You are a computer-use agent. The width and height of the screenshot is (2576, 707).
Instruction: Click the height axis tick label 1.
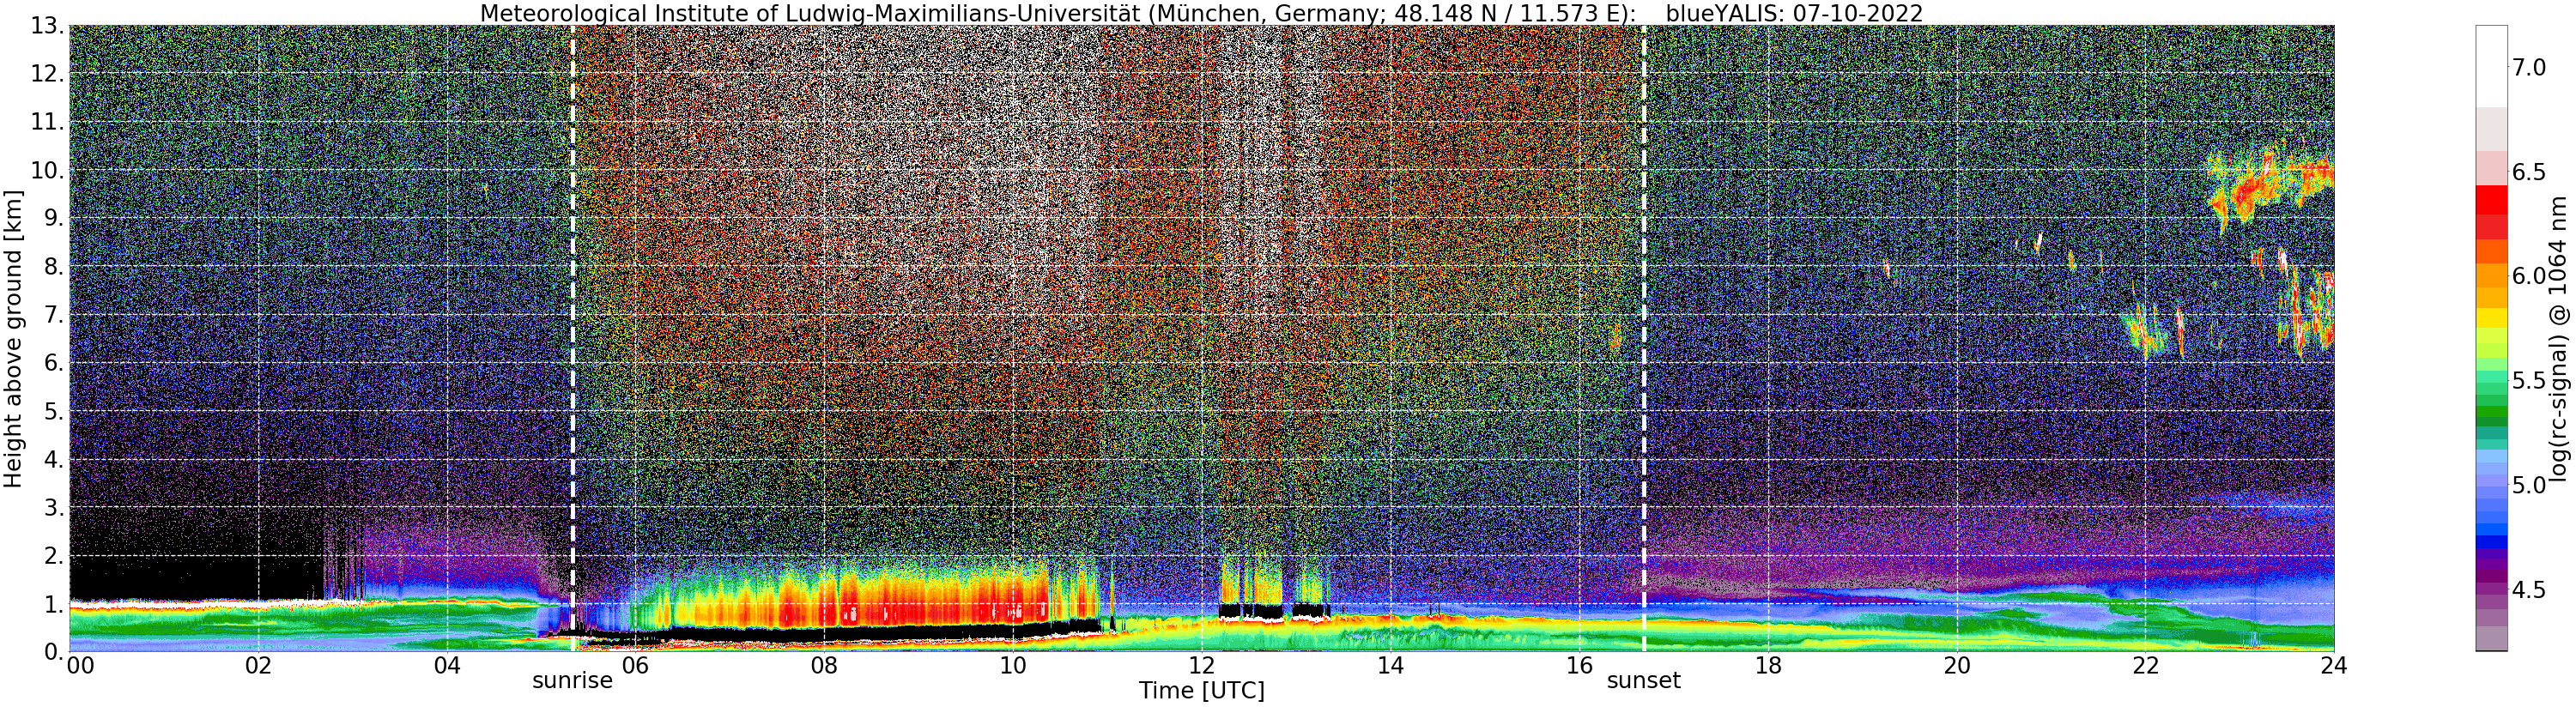53,604
